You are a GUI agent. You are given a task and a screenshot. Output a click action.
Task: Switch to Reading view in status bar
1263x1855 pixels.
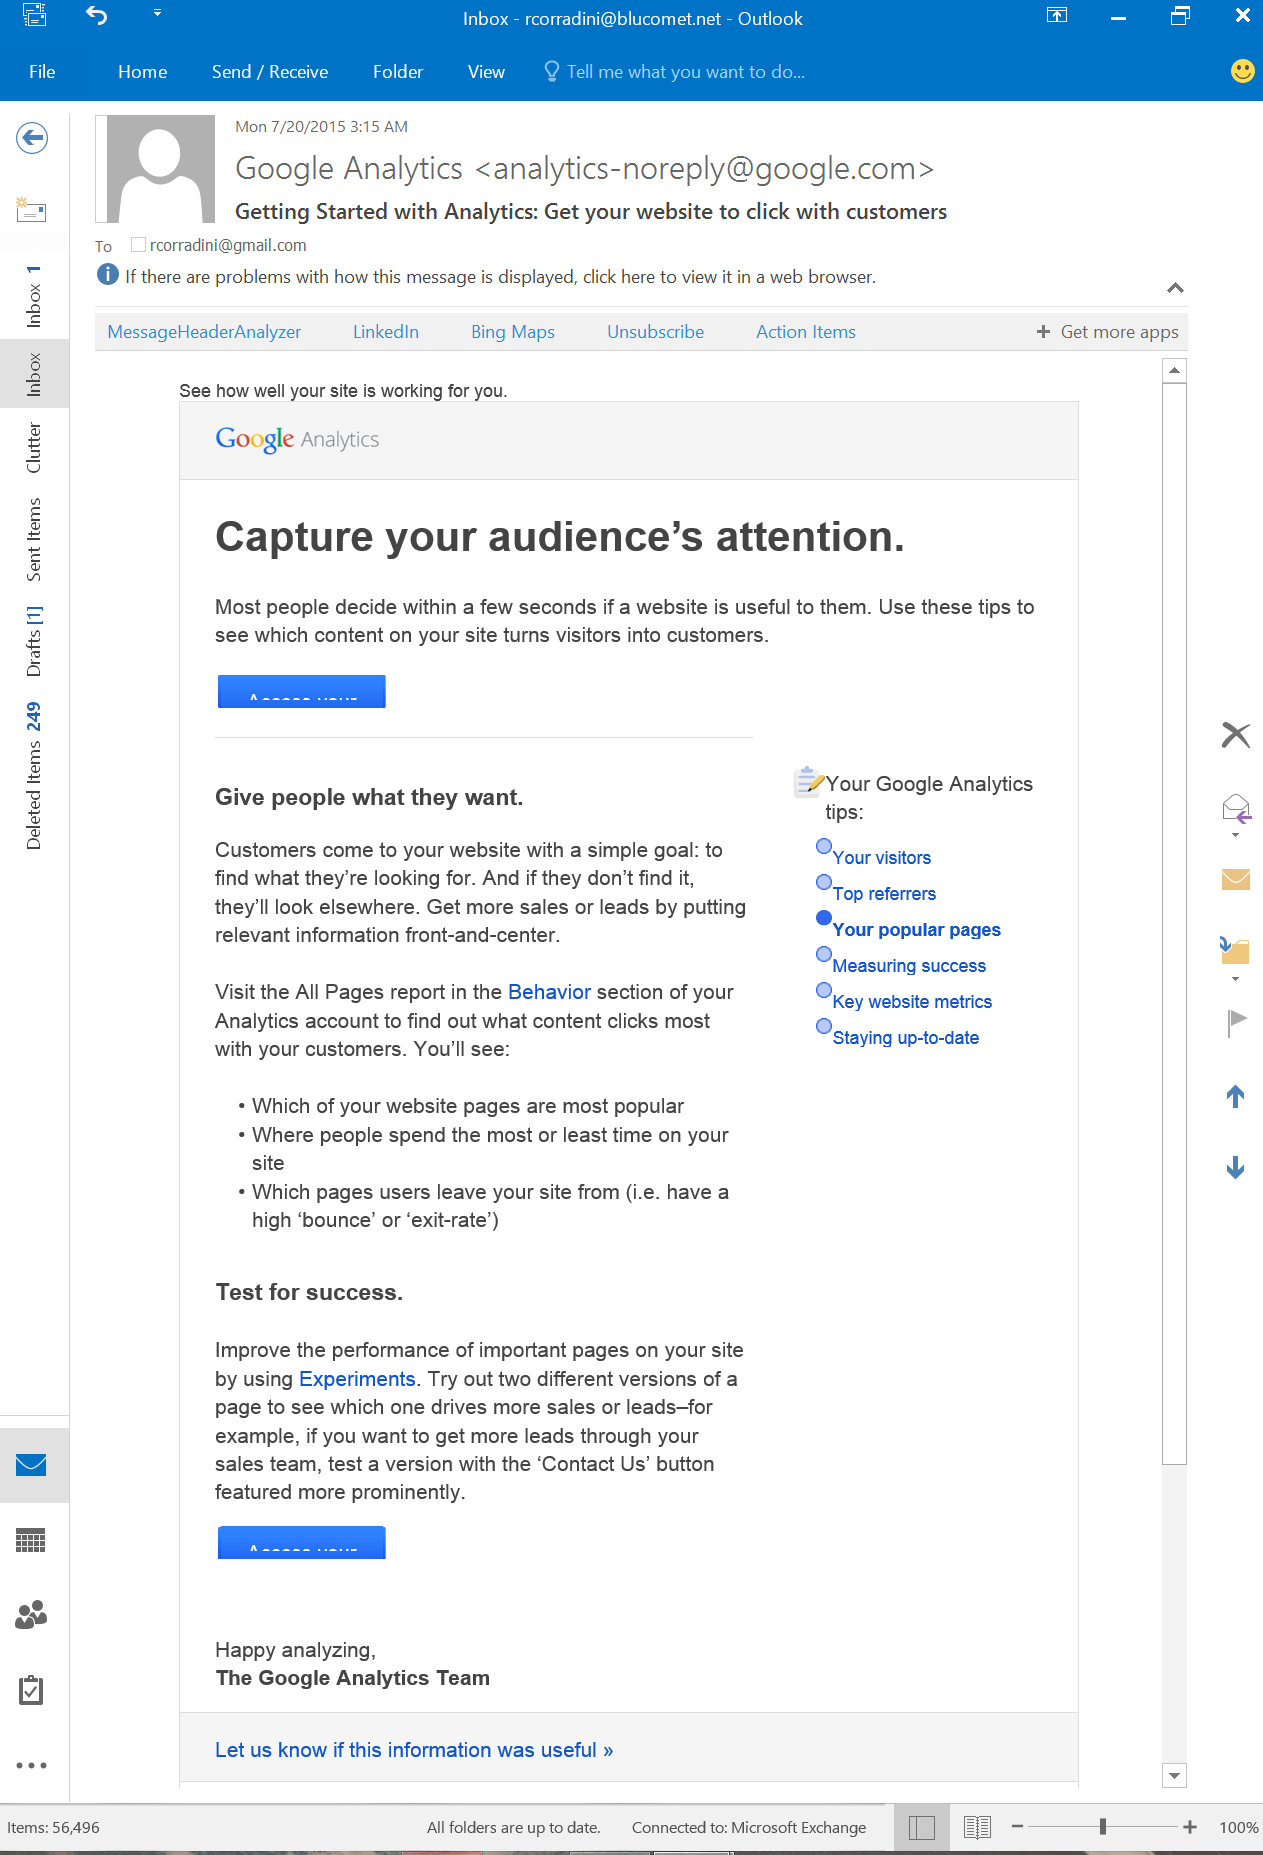tap(977, 1827)
